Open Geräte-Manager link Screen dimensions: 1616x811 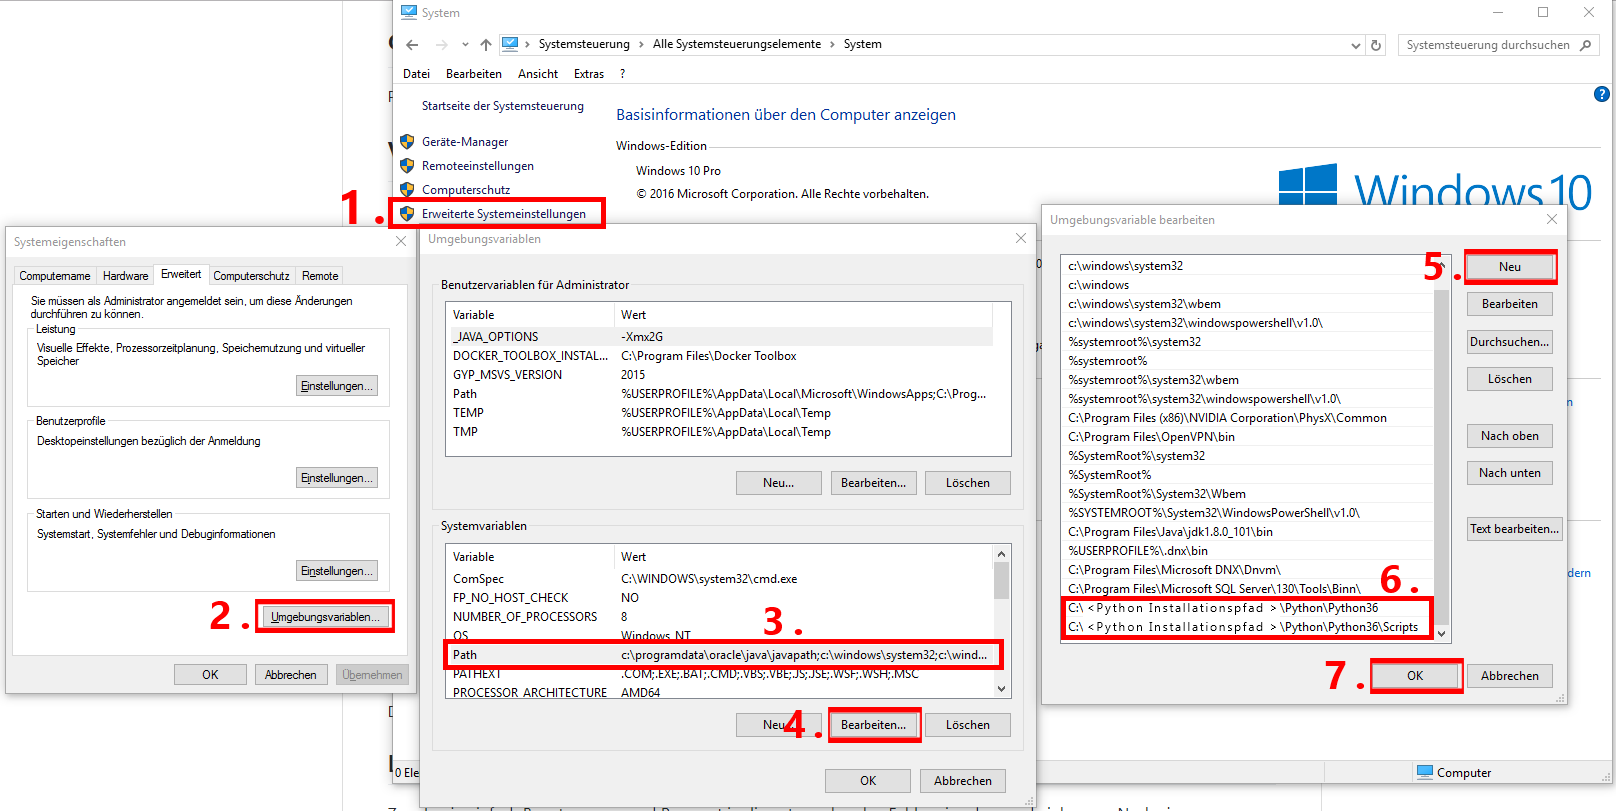click(465, 142)
